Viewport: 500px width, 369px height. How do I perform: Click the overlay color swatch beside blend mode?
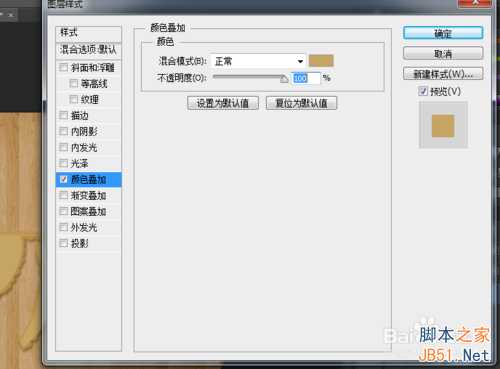(321, 61)
